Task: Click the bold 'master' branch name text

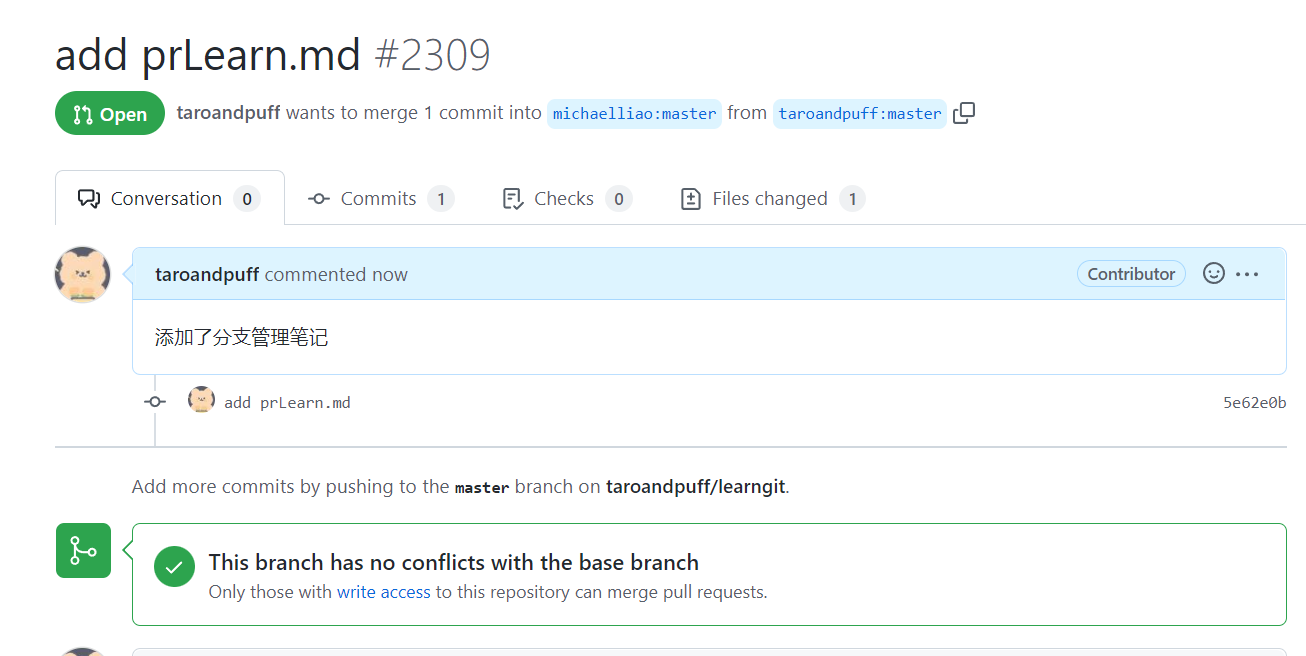Action: tap(482, 488)
